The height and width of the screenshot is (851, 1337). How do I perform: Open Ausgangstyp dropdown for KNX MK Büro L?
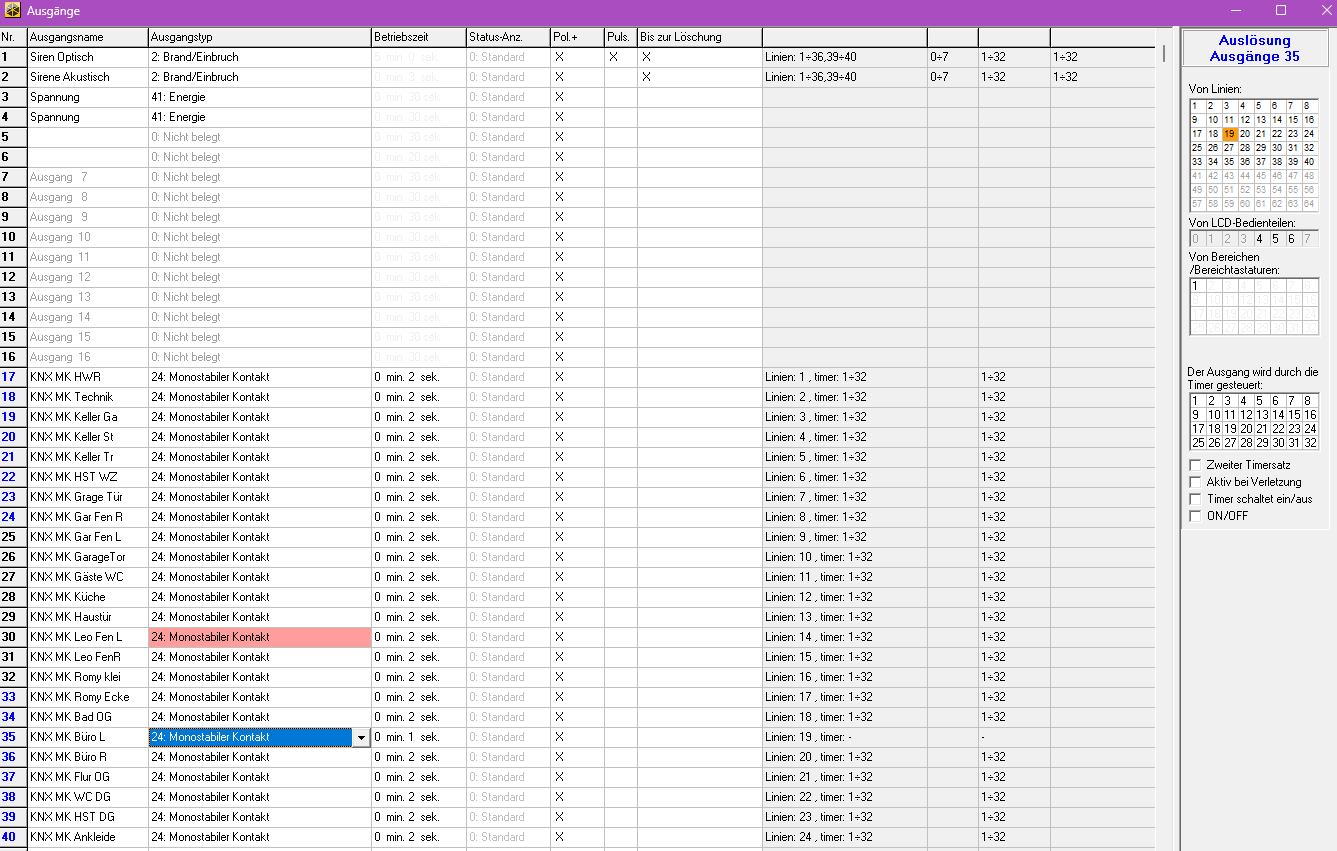[361, 737]
